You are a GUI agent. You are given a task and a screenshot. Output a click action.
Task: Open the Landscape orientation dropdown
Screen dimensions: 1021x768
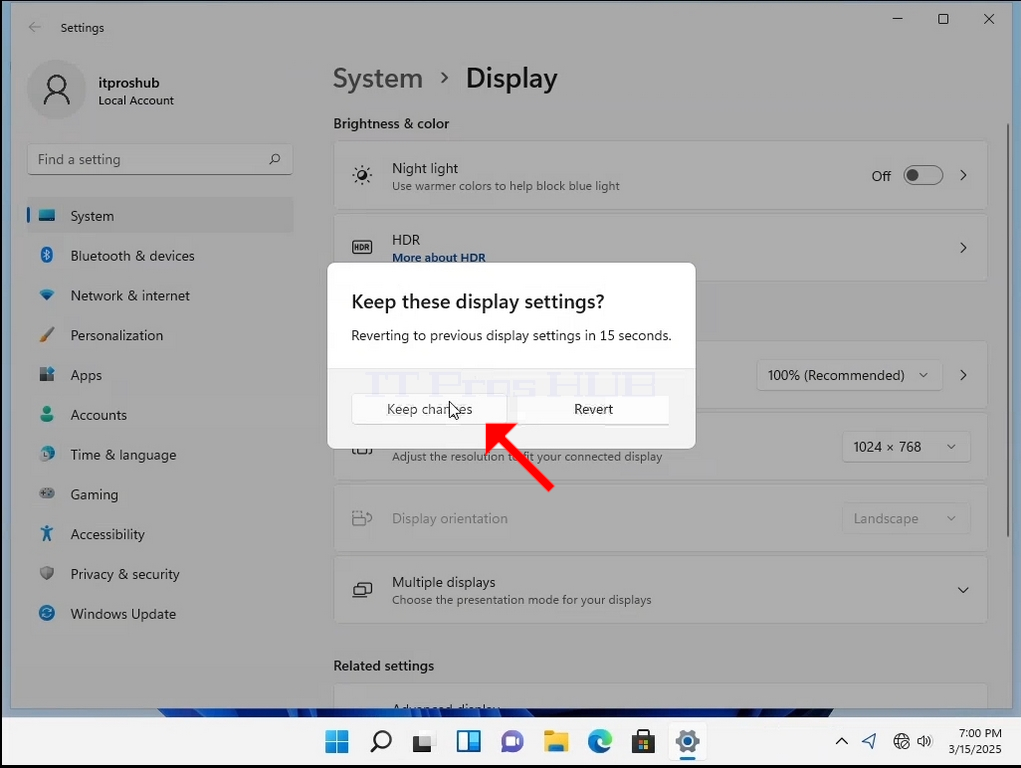tap(905, 519)
